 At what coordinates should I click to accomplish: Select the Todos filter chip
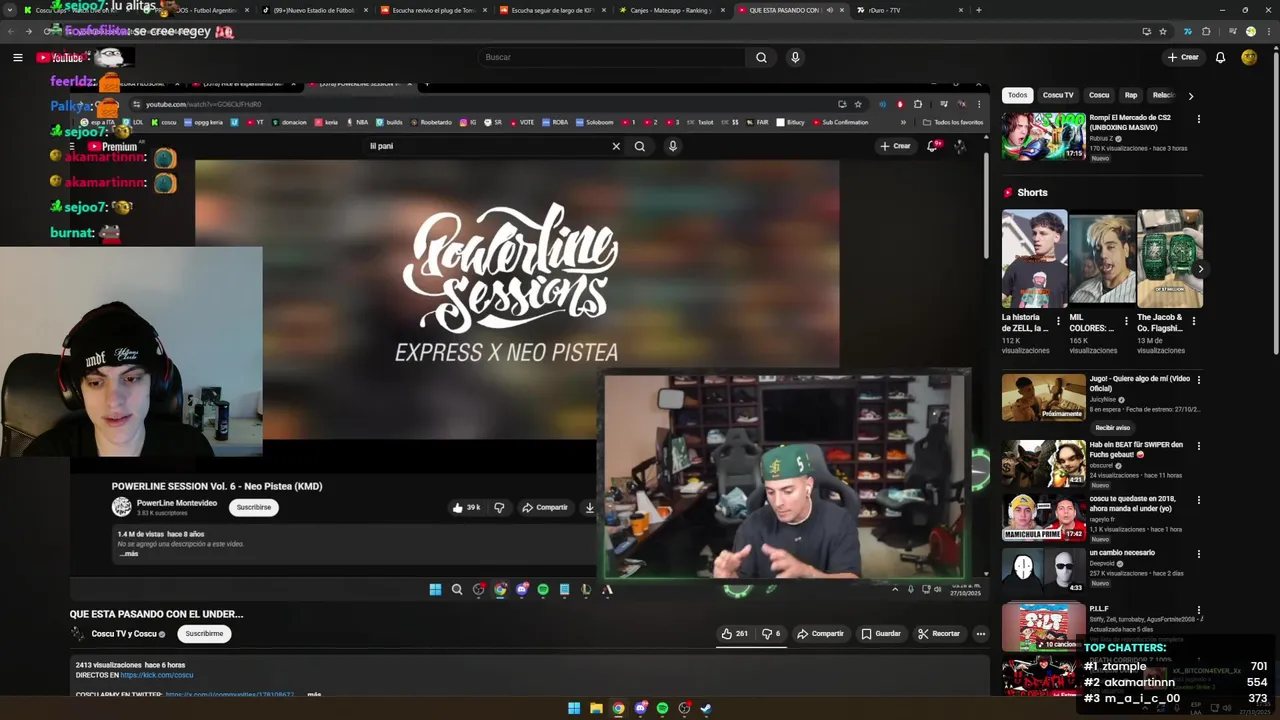point(1017,95)
